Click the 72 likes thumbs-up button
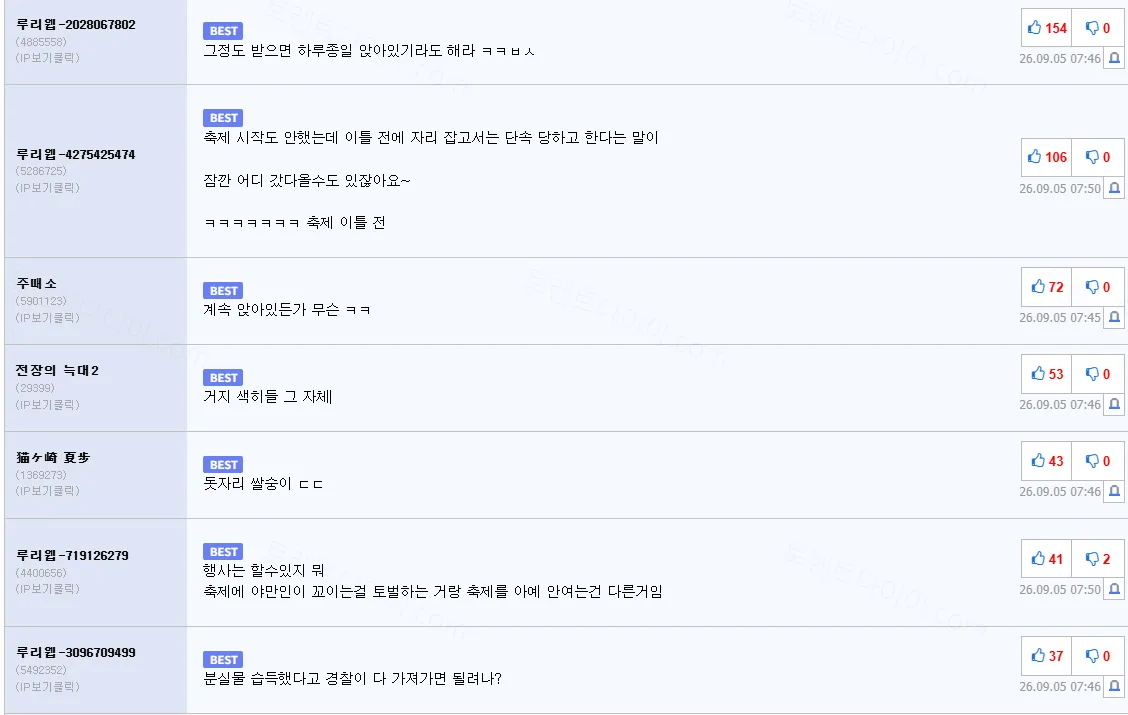 click(x=1046, y=287)
